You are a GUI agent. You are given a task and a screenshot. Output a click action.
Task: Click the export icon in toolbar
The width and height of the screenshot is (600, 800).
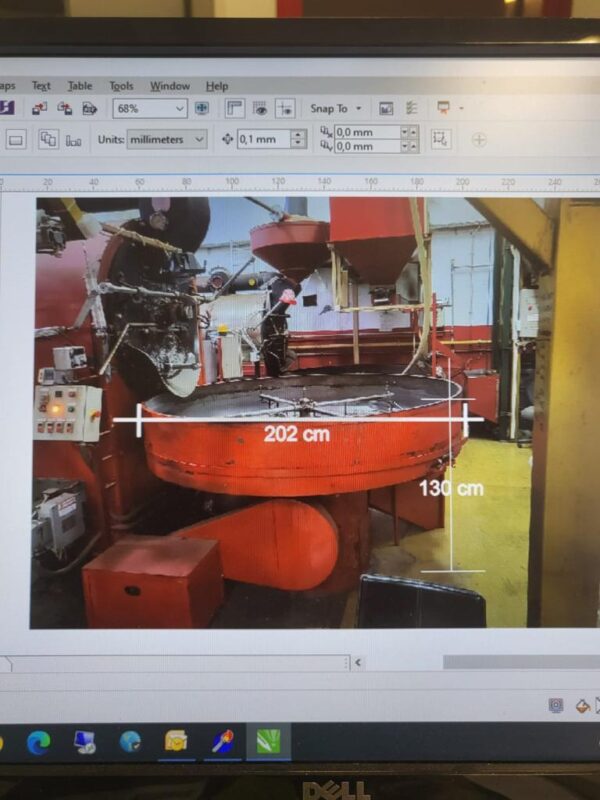click(65, 108)
